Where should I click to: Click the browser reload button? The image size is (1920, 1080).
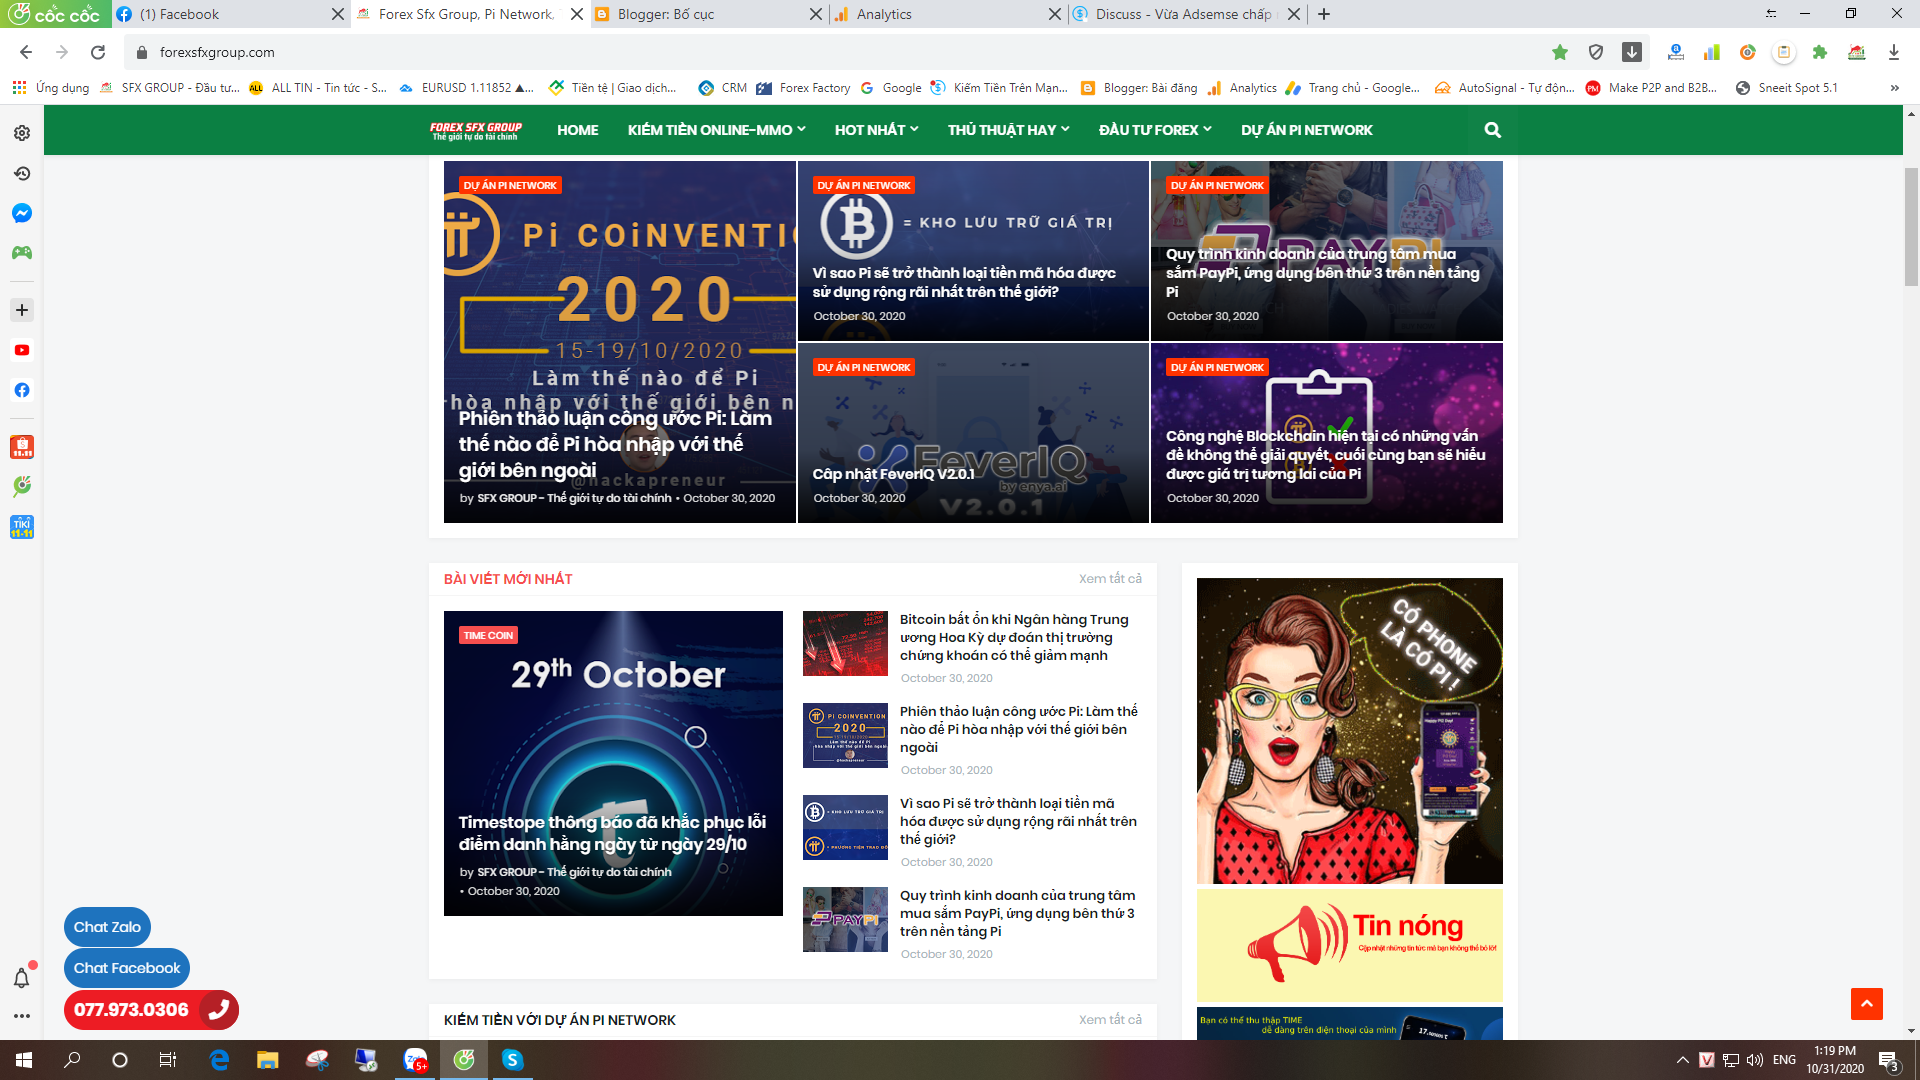coord(98,52)
